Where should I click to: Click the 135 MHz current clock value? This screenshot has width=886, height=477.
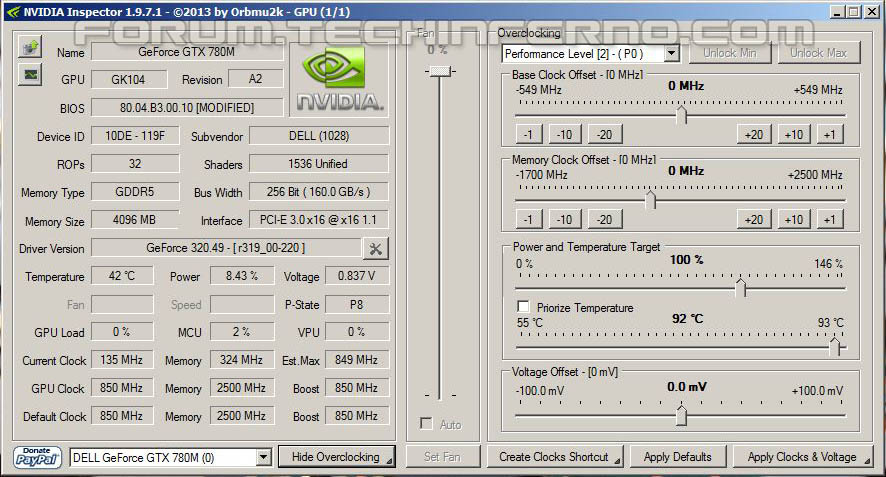click(122, 360)
